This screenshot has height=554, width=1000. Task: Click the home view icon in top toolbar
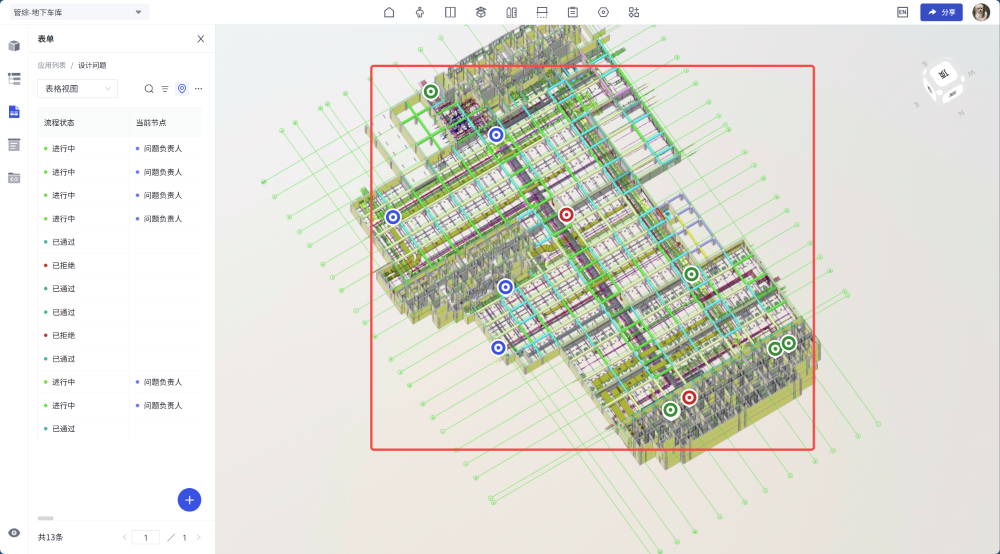click(389, 12)
